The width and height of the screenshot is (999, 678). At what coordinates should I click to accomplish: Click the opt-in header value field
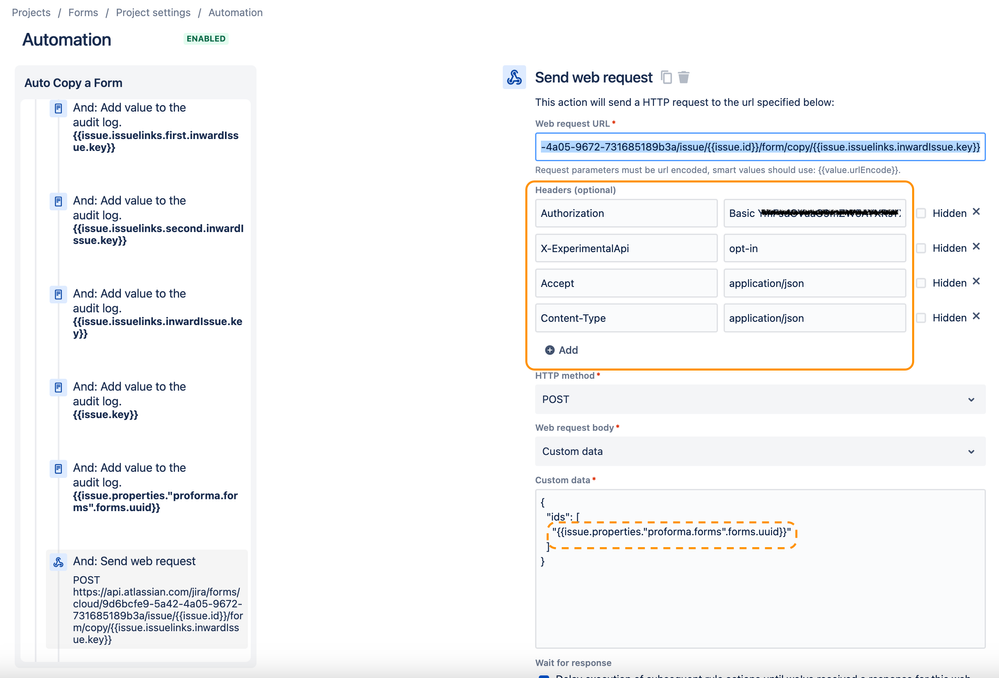click(x=814, y=249)
